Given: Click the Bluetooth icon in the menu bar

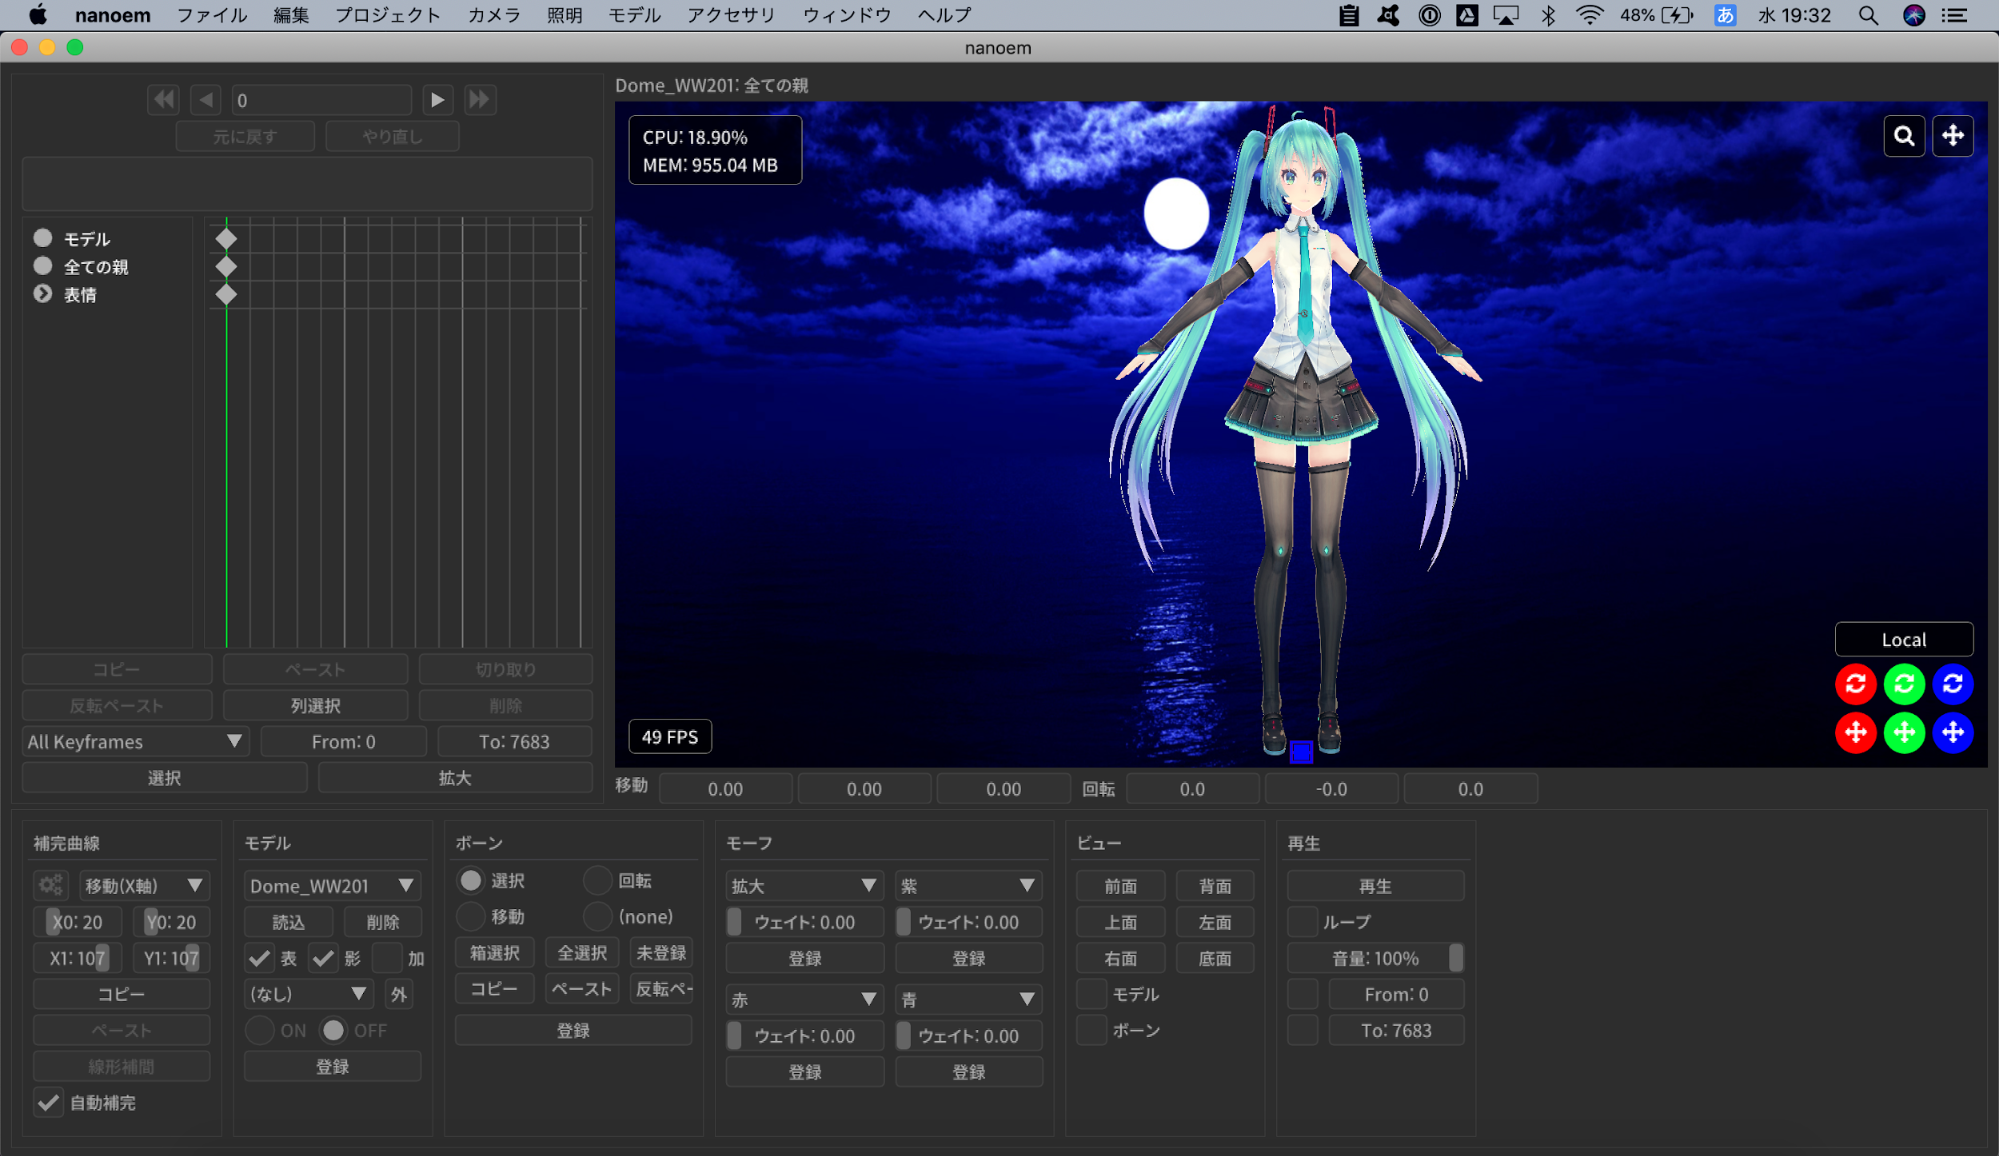Looking at the screenshot, I should click(x=1548, y=15).
